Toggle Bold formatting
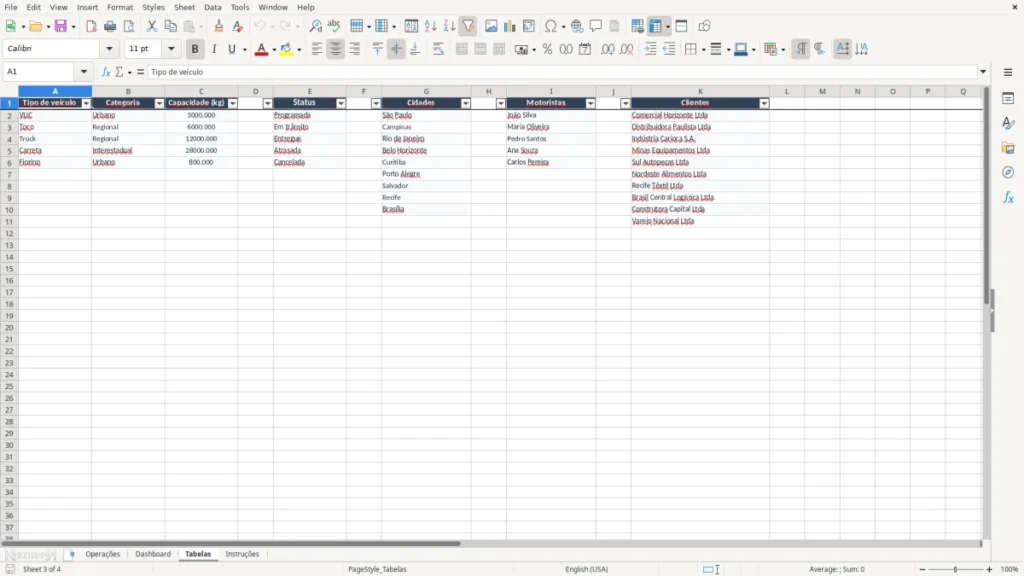This screenshot has width=1024, height=576. (195, 49)
